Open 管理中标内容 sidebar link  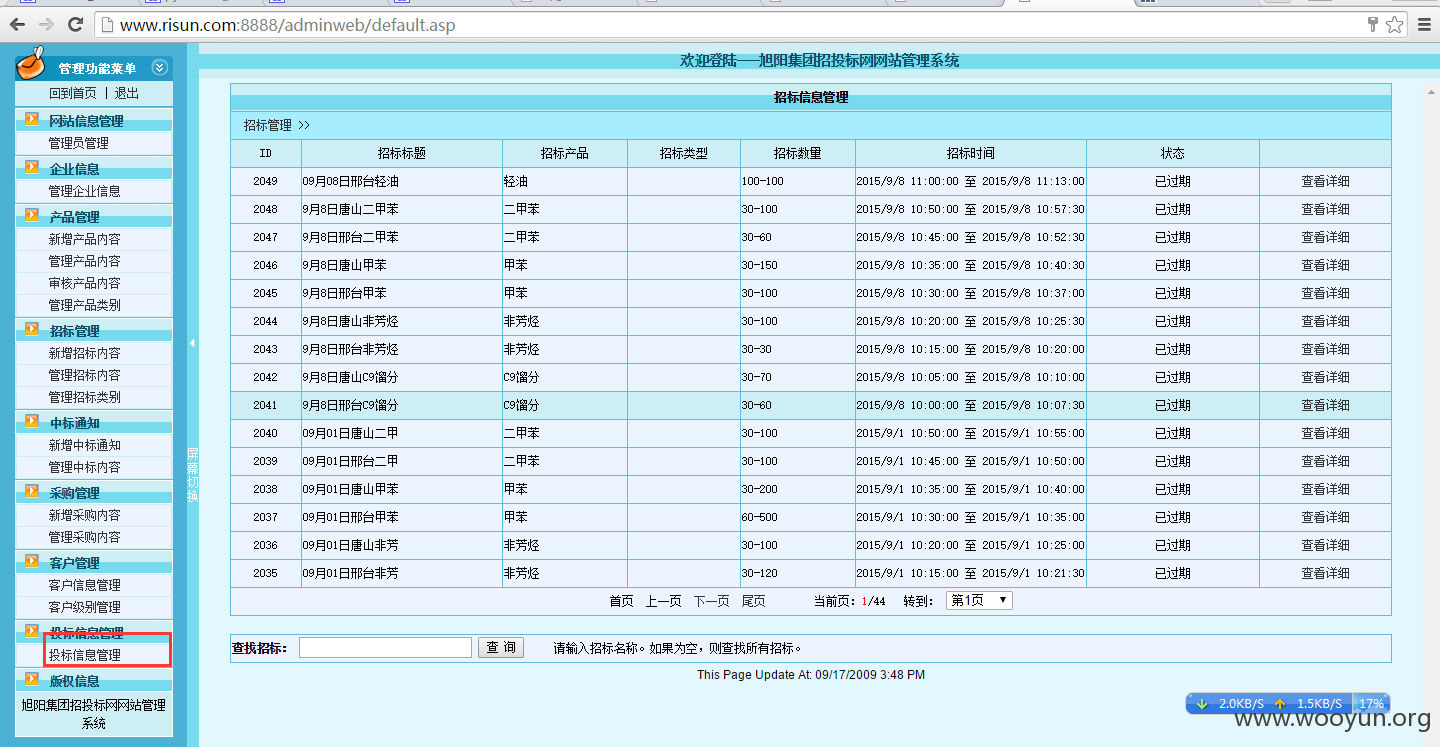click(85, 467)
